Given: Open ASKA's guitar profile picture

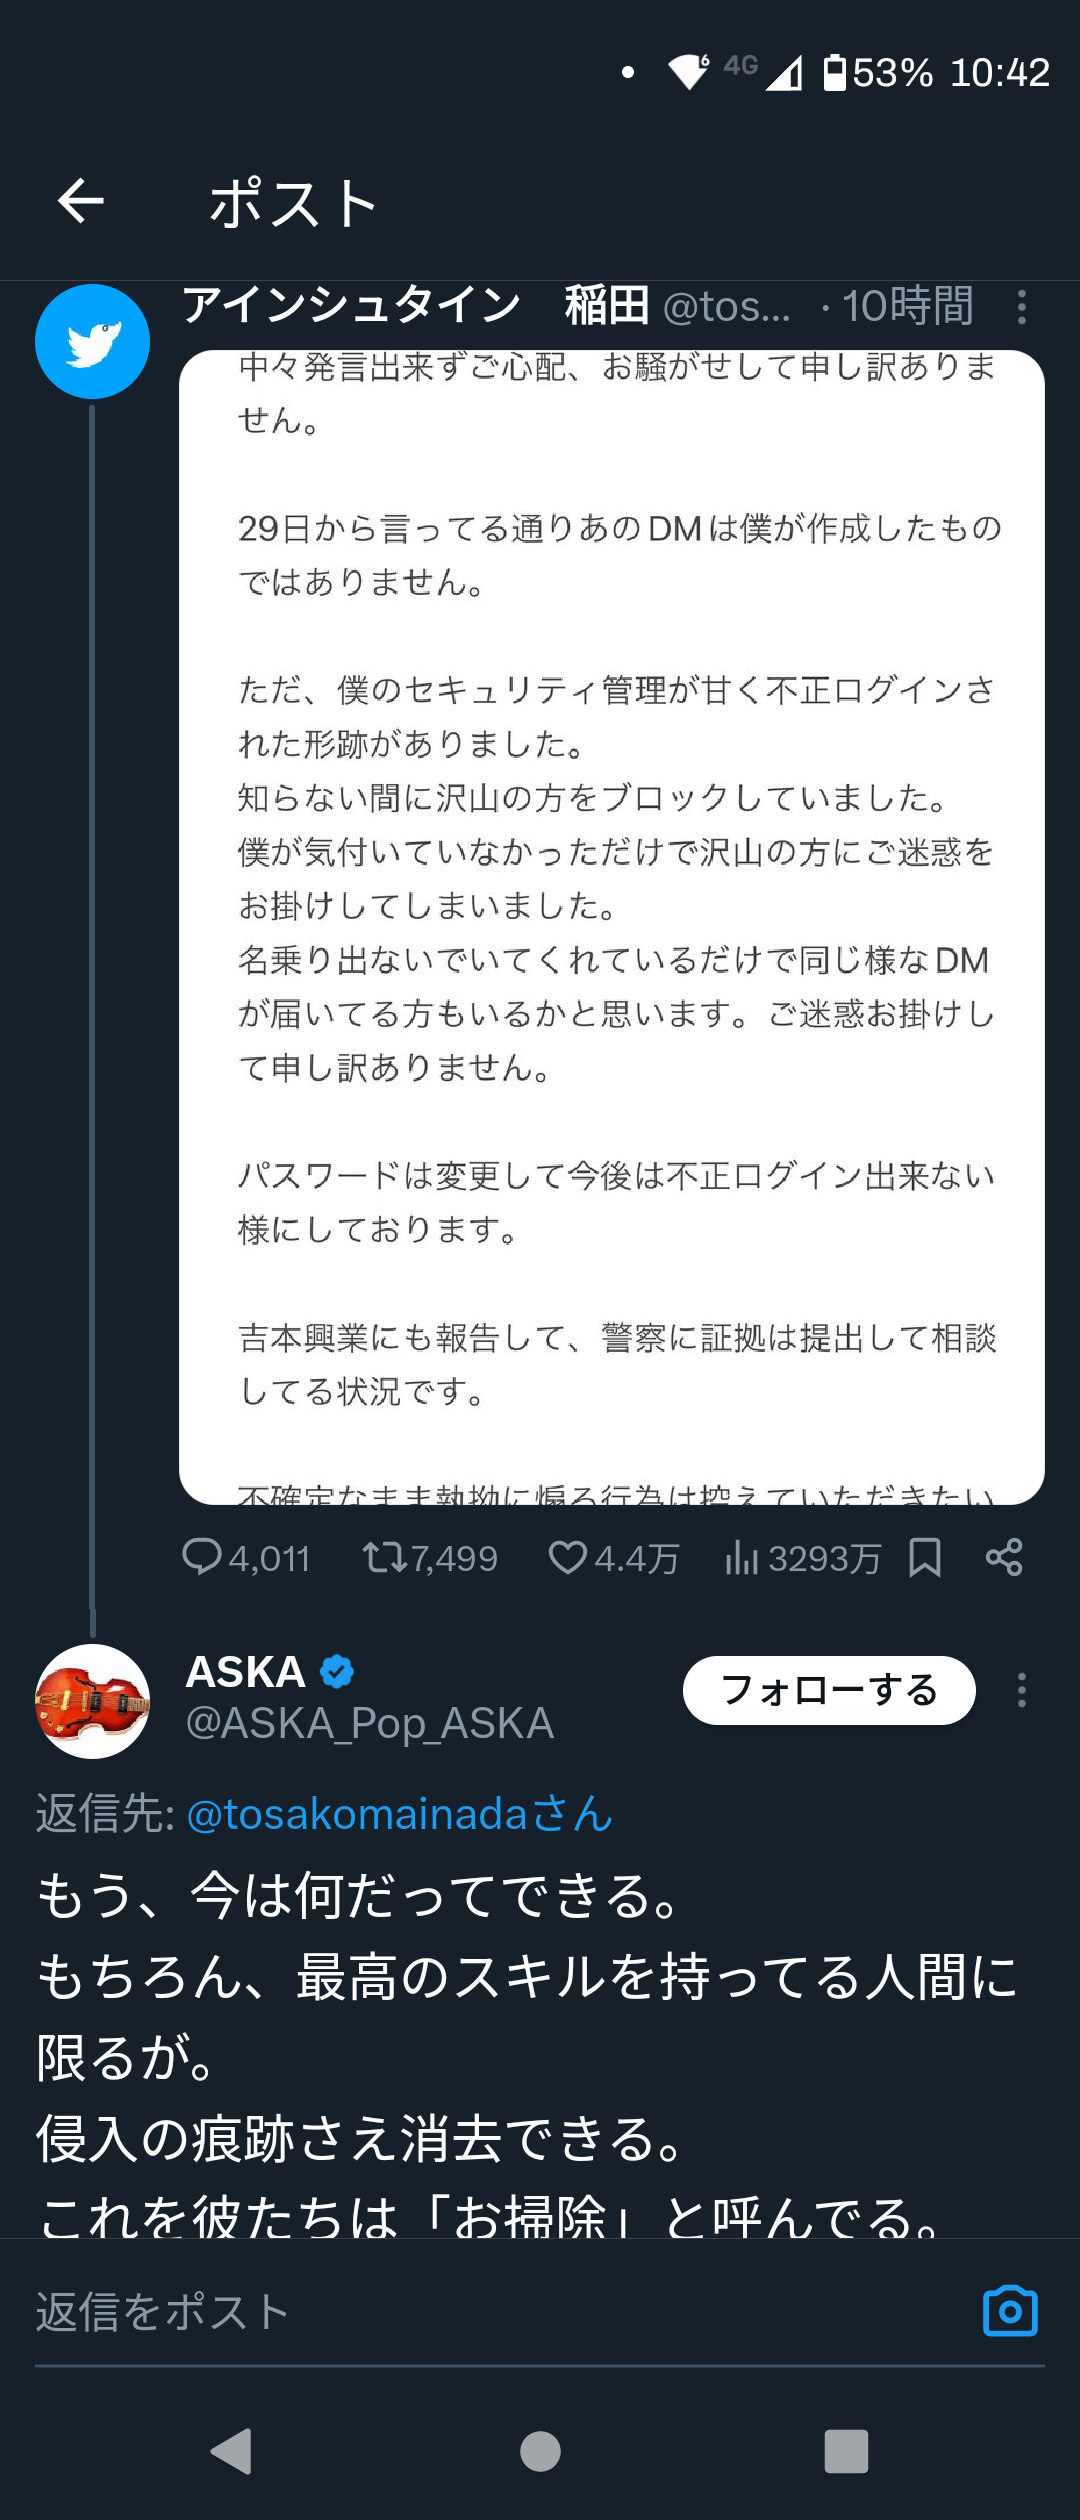Looking at the screenshot, I should pos(93,1701).
